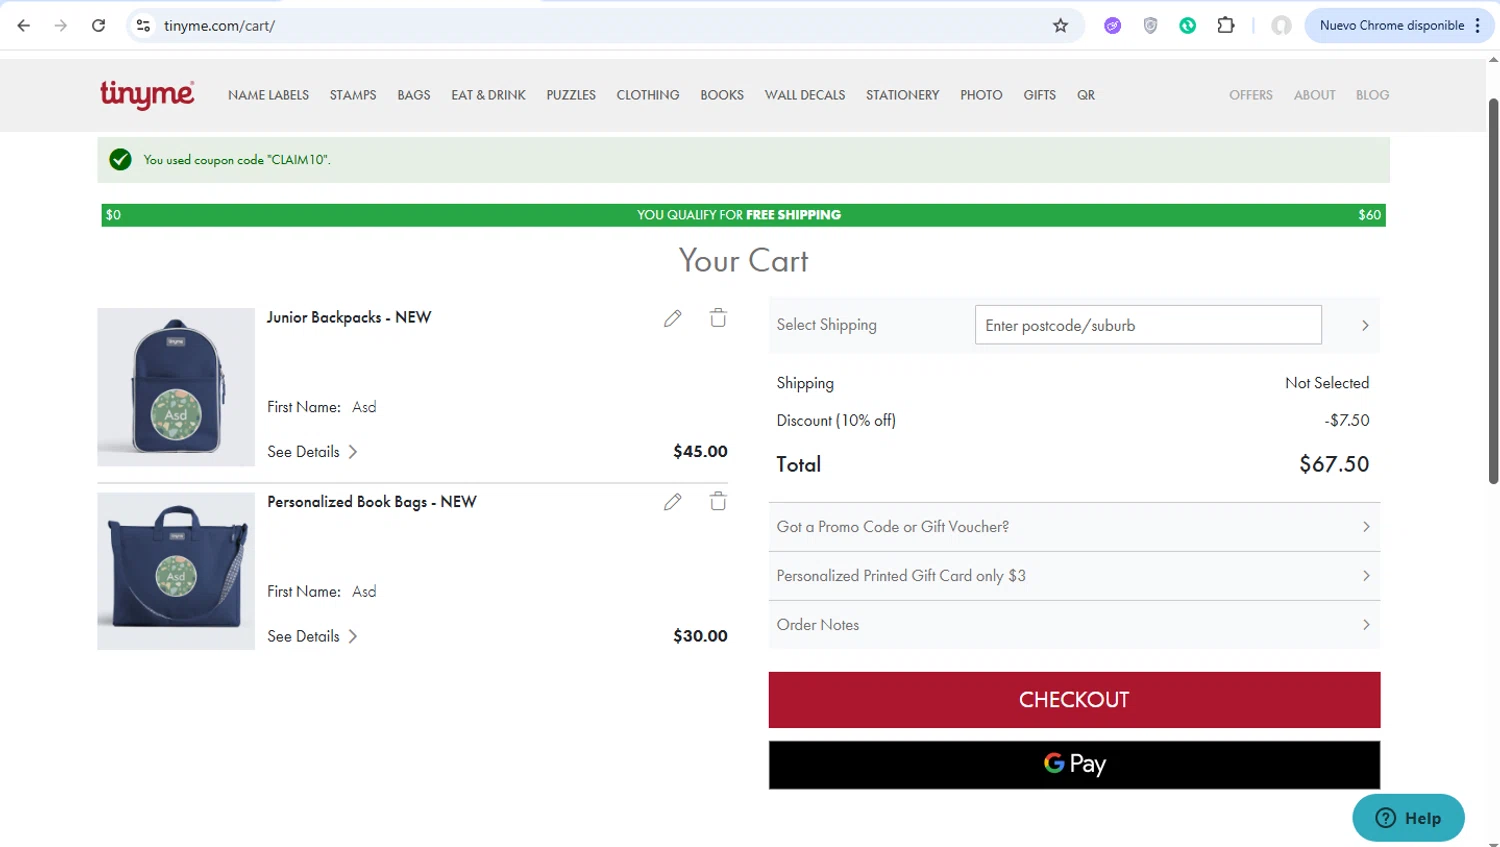Open the STATIONERY menu
This screenshot has width=1500, height=847.
(903, 95)
